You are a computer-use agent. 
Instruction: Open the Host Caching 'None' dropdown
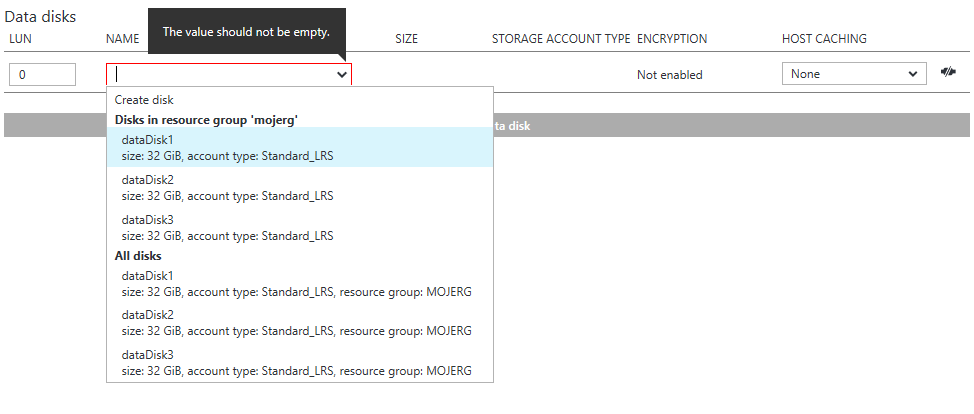(853, 74)
